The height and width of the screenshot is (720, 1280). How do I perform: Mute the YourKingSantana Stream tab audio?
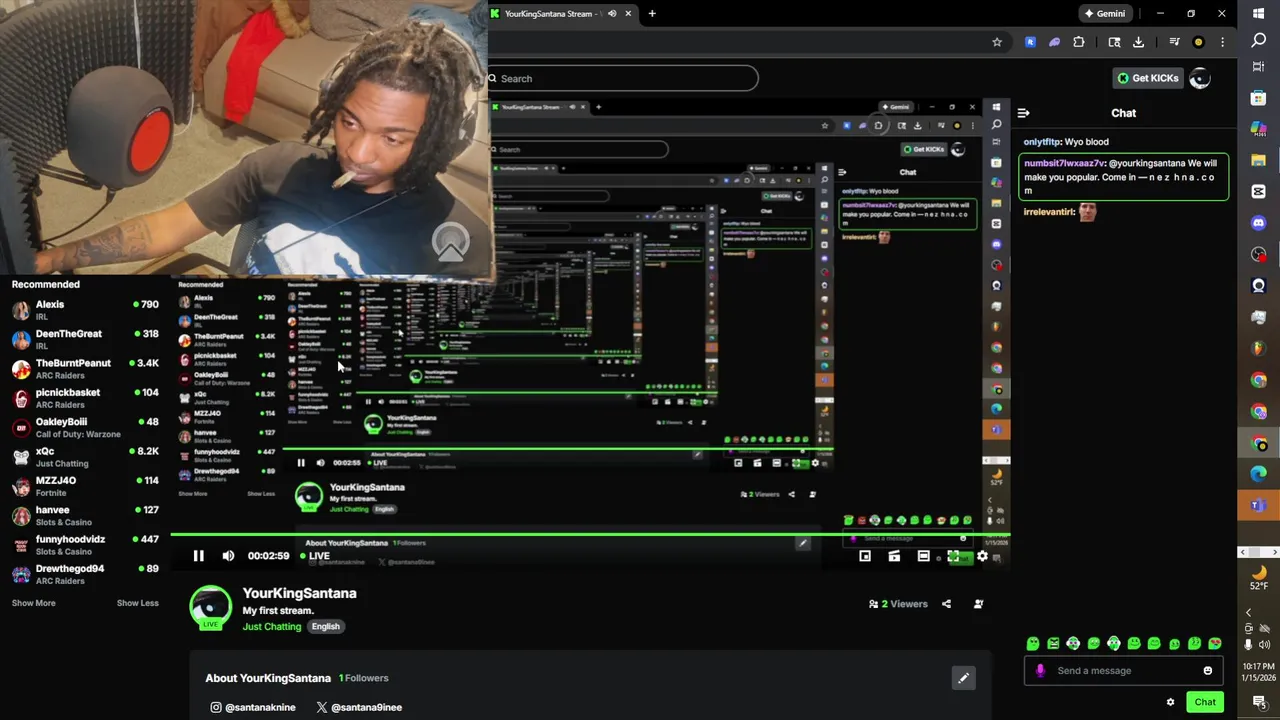(611, 14)
